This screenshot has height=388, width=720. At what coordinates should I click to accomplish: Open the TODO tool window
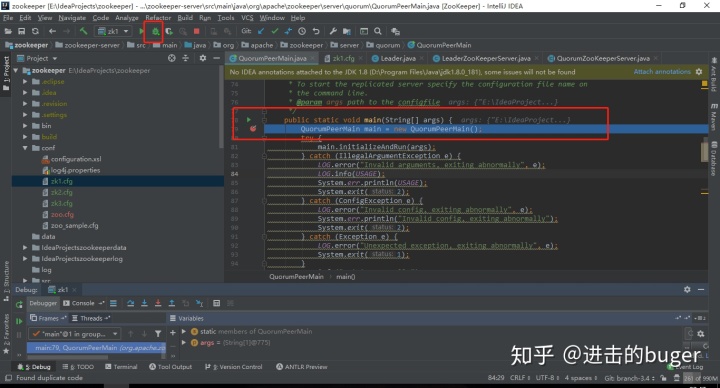point(78,367)
